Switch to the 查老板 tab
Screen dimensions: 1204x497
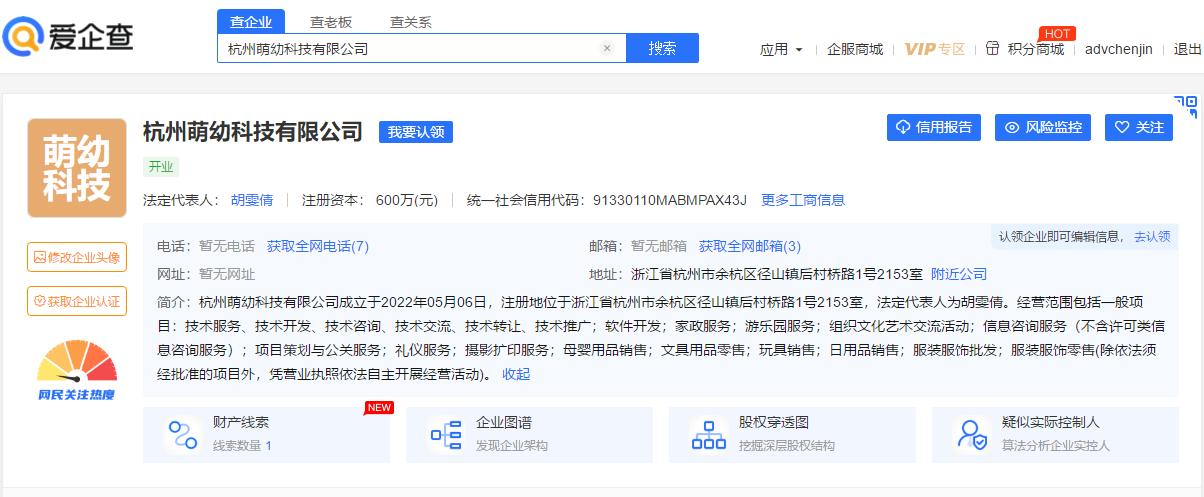click(x=330, y=22)
